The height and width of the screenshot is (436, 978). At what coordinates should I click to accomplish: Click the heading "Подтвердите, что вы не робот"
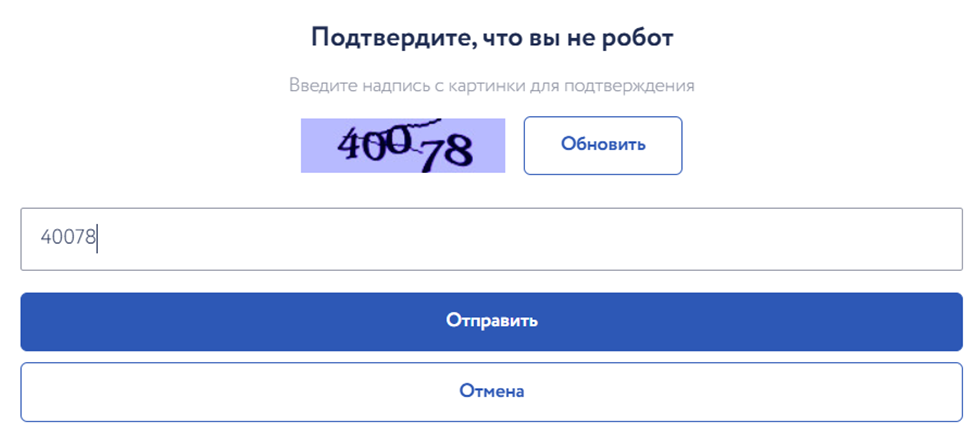[x=491, y=39]
